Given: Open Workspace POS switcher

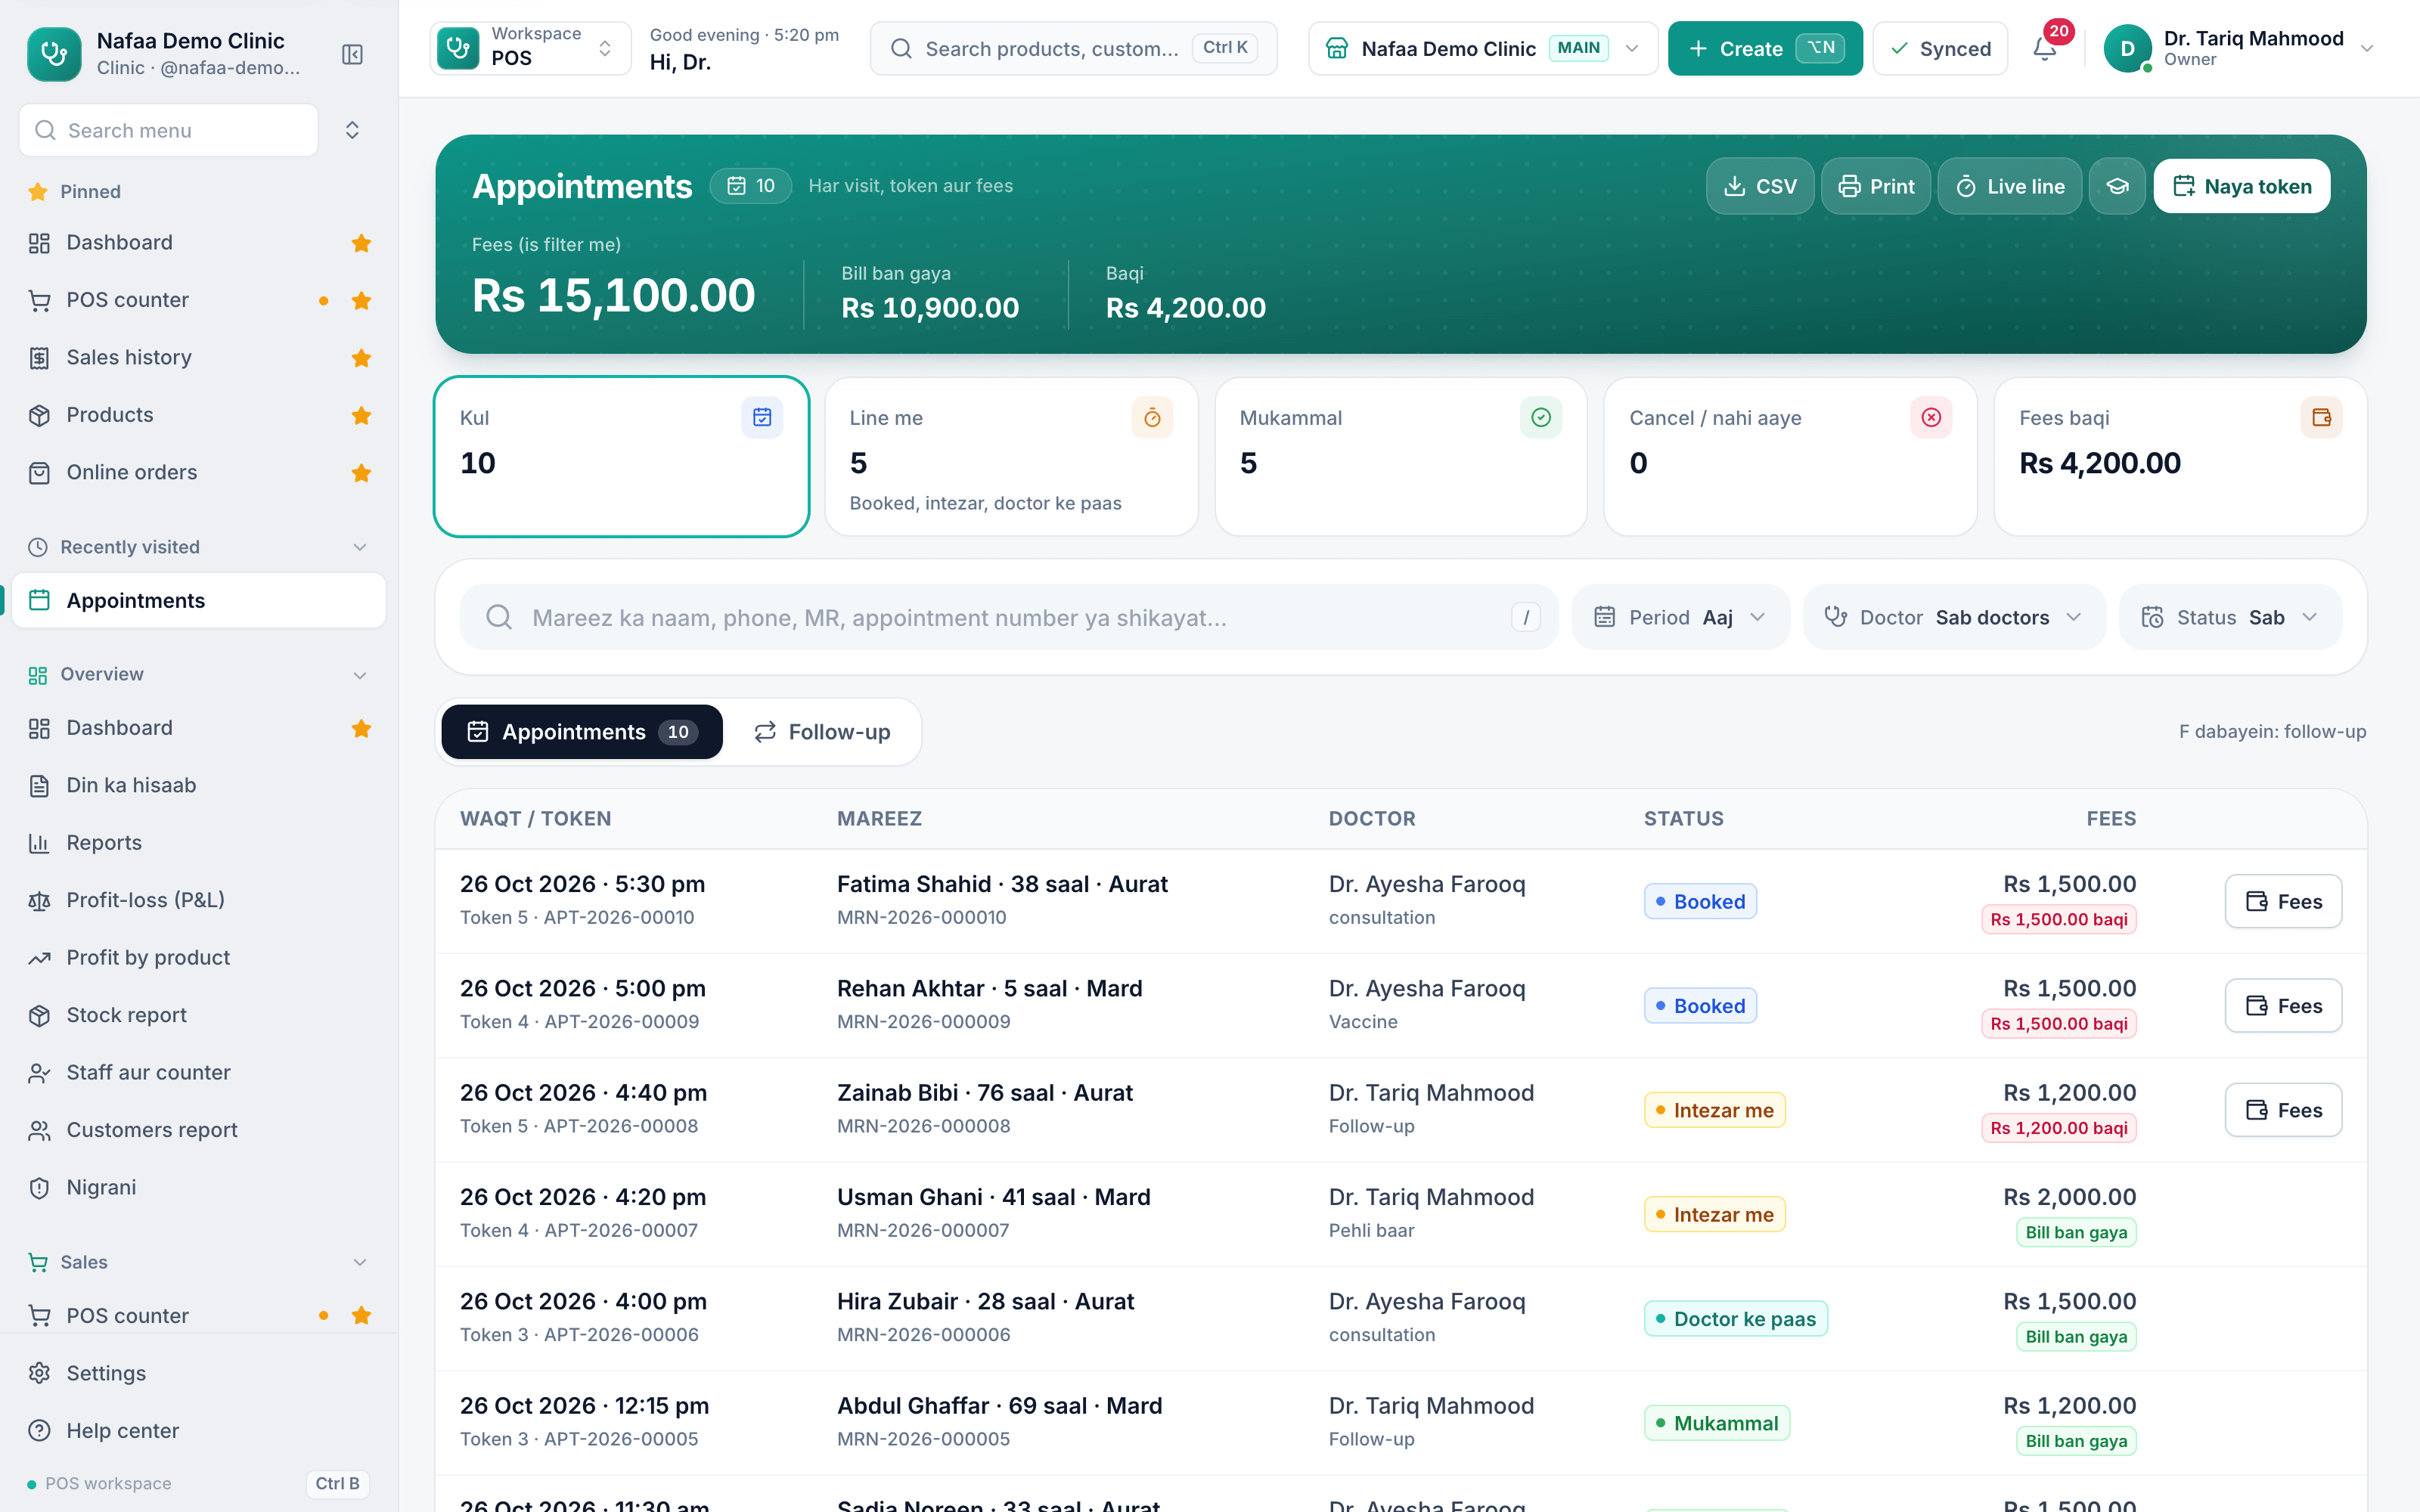Looking at the screenshot, I should point(531,48).
